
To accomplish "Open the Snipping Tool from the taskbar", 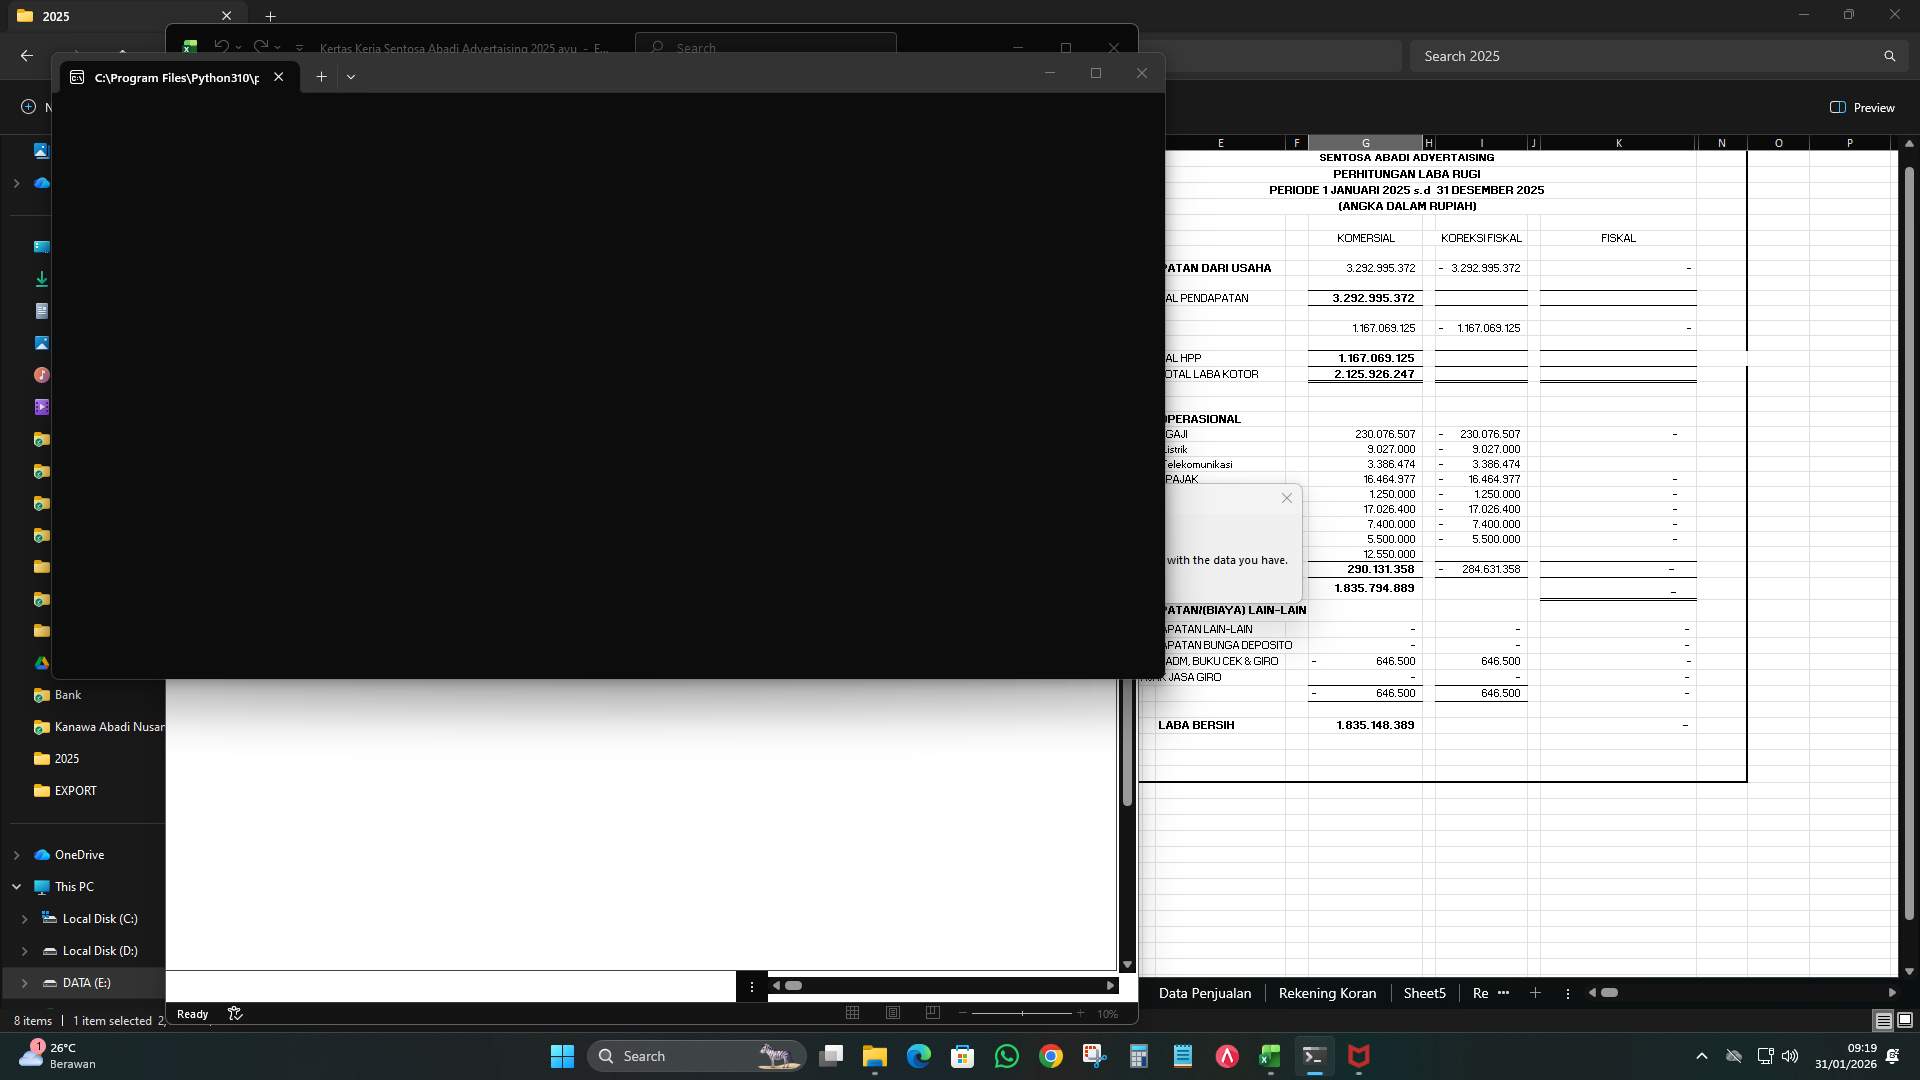I will pyautogui.click(x=1094, y=1056).
